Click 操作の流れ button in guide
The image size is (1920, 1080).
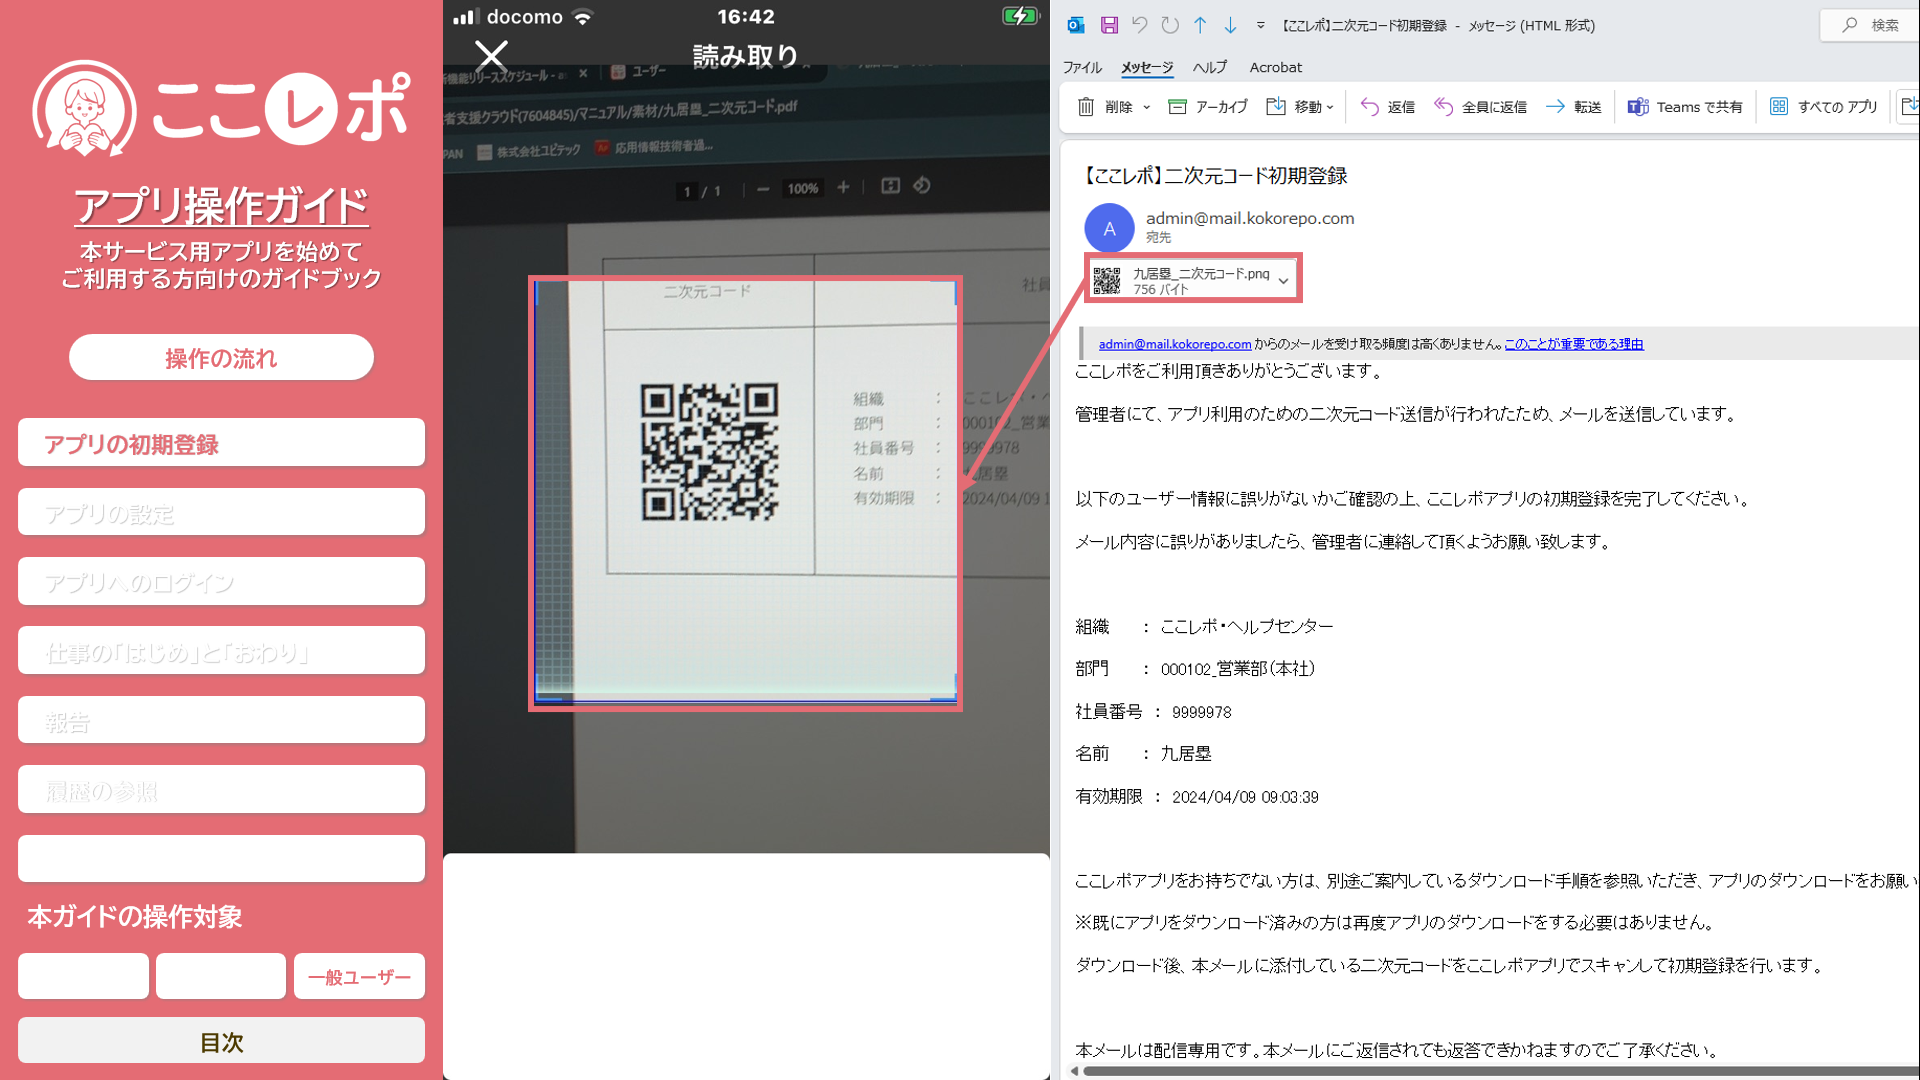click(221, 358)
